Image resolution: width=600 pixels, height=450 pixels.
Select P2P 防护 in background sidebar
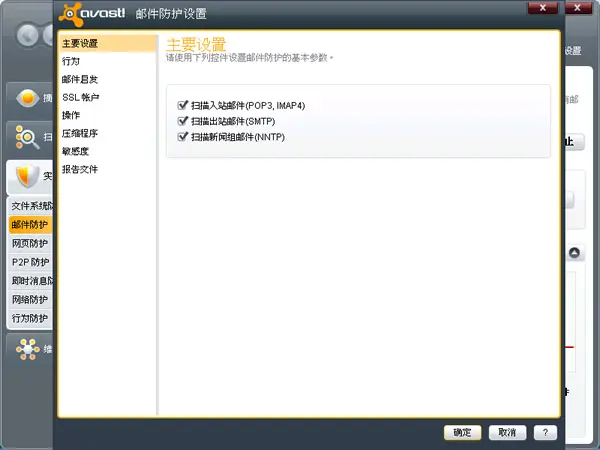pos(30,262)
